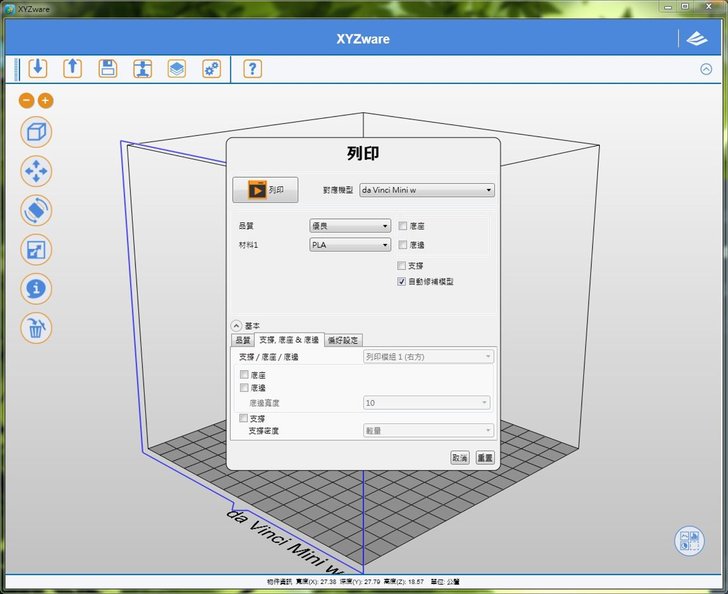This screenshot has width=728, height=594.
Task: Open the PLA material dropdown
Action: pos(350,244)
